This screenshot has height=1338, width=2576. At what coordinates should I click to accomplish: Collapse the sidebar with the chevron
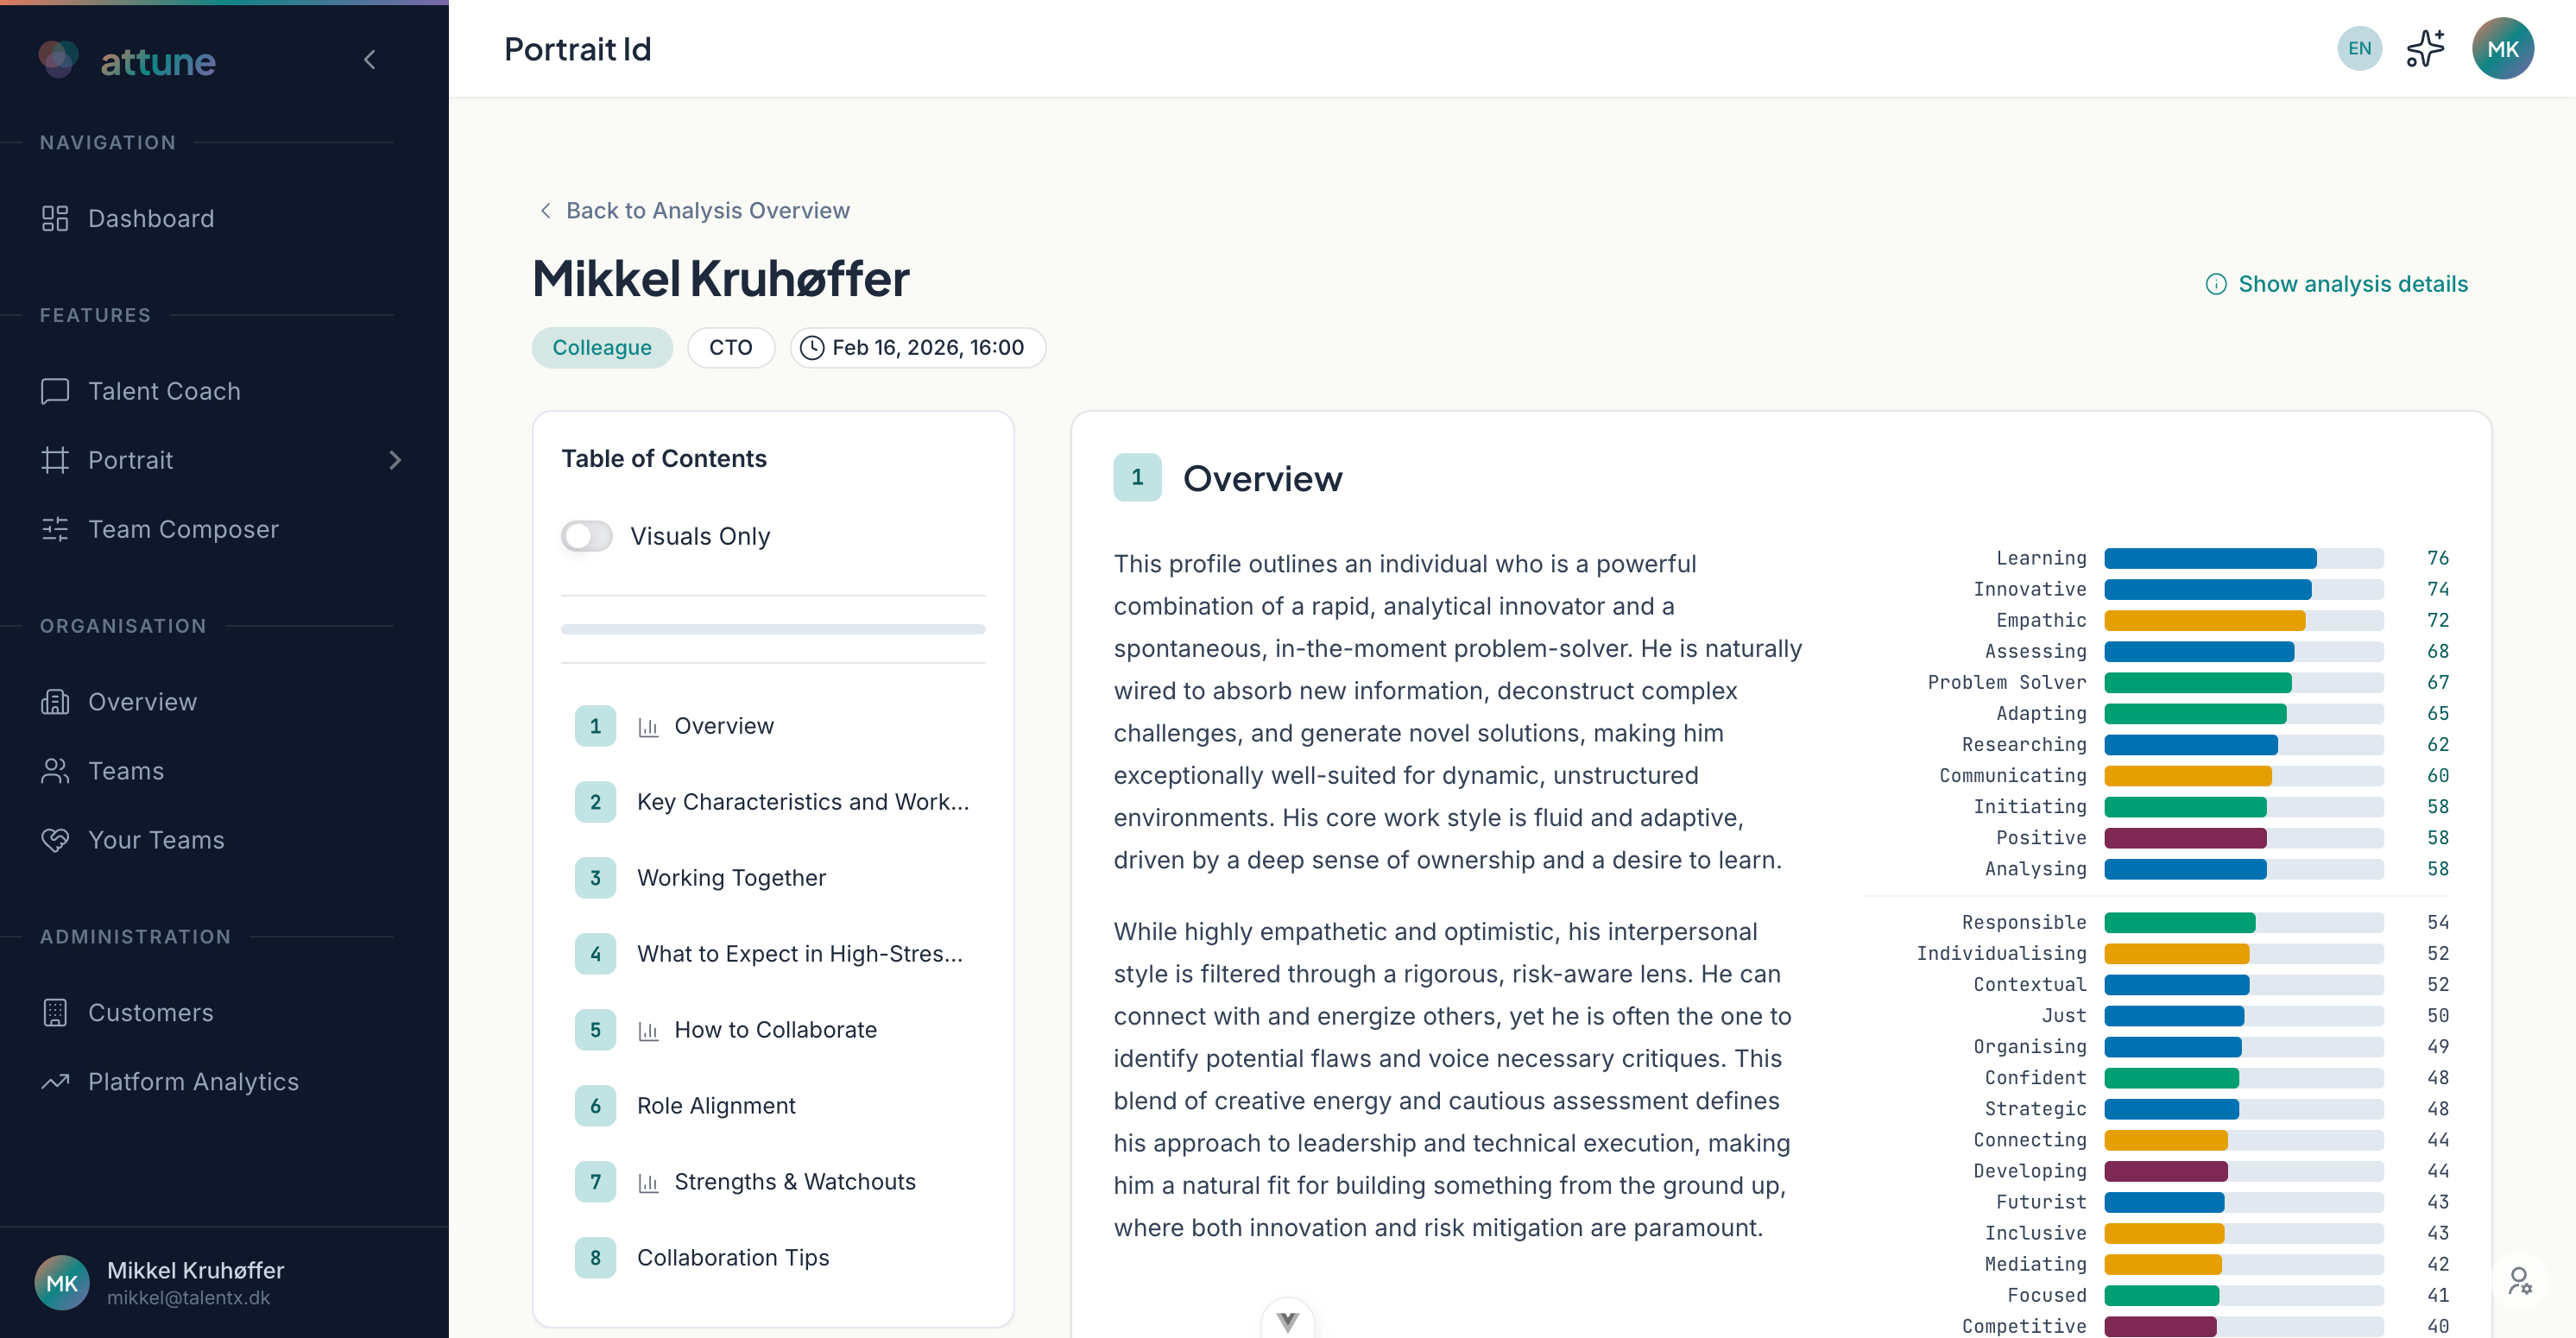click(370, 60)
